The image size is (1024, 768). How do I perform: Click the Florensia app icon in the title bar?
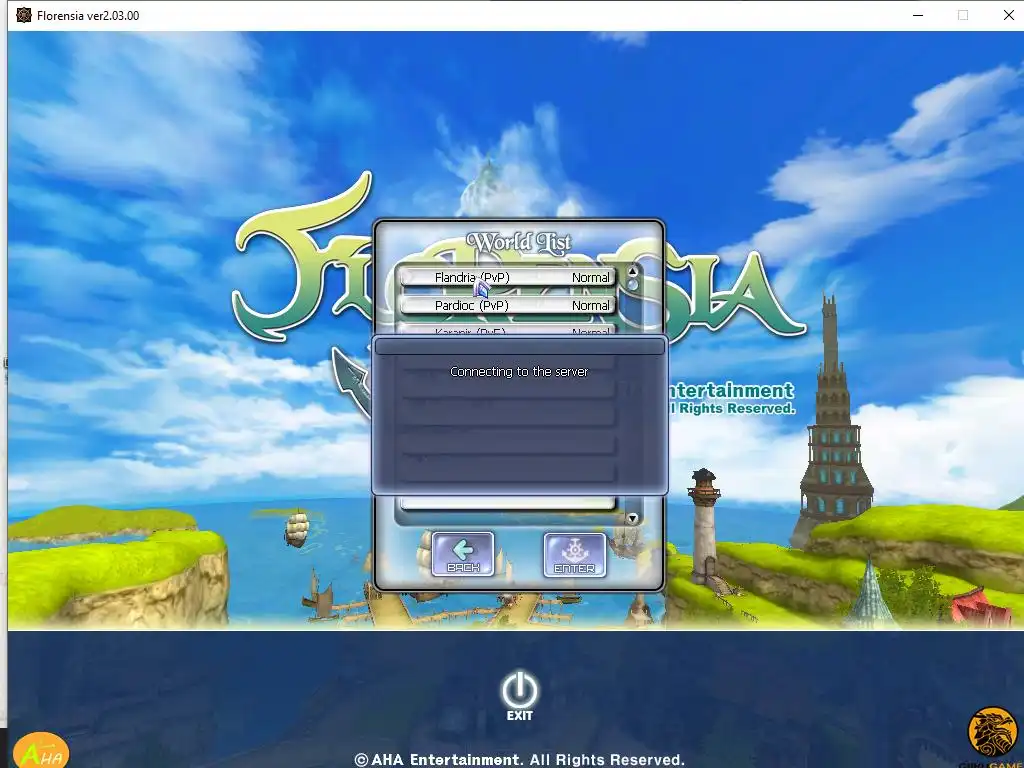(24, 15)
